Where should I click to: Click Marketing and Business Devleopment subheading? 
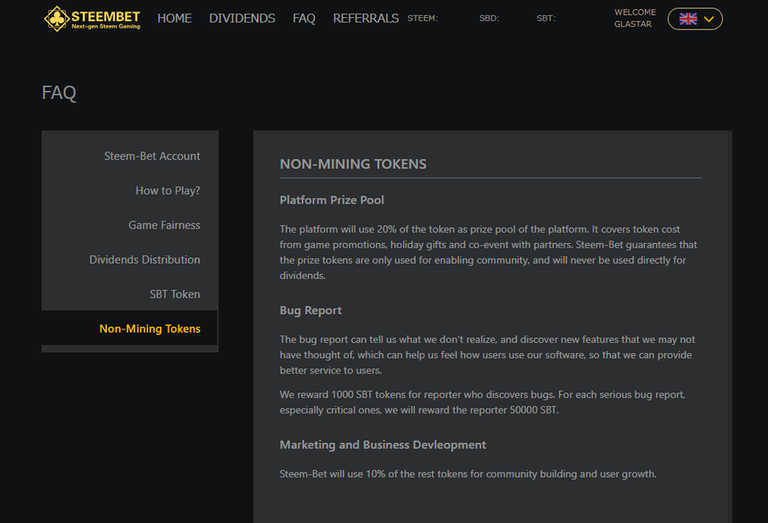pos(383,445)
